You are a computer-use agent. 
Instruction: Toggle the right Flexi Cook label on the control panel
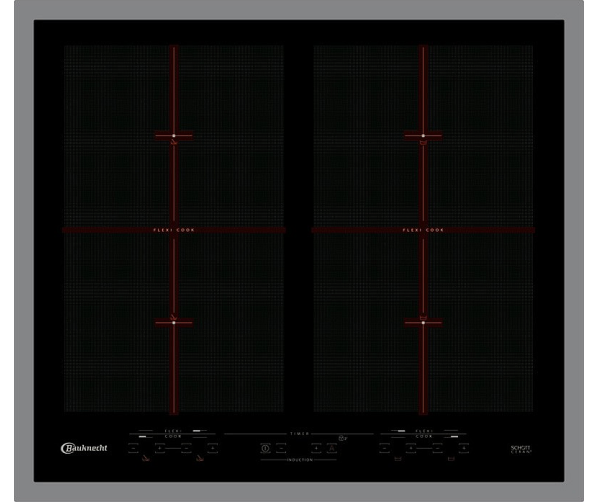click(x=424, y=434)
